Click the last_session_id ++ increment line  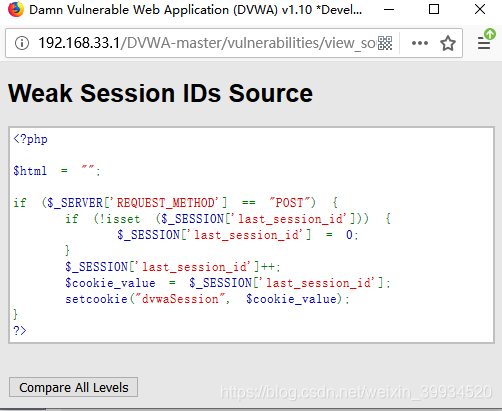[173, 267]
